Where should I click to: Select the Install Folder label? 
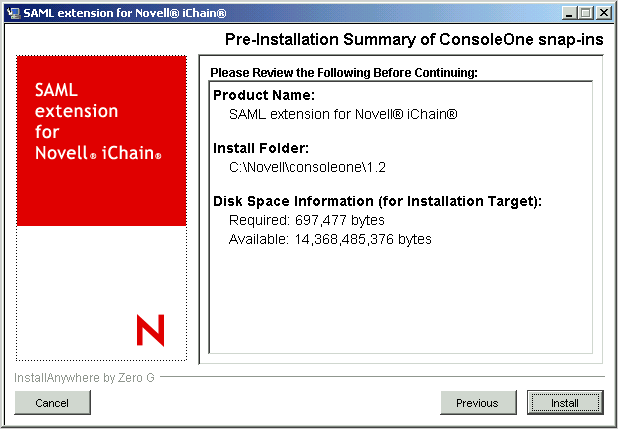pos(261,149)
